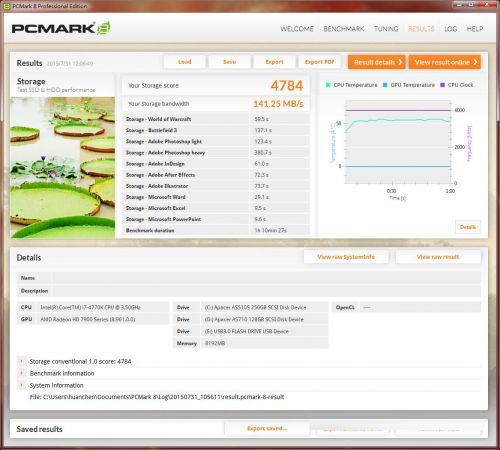Click the PCMark 8 logo

(61, 28)
